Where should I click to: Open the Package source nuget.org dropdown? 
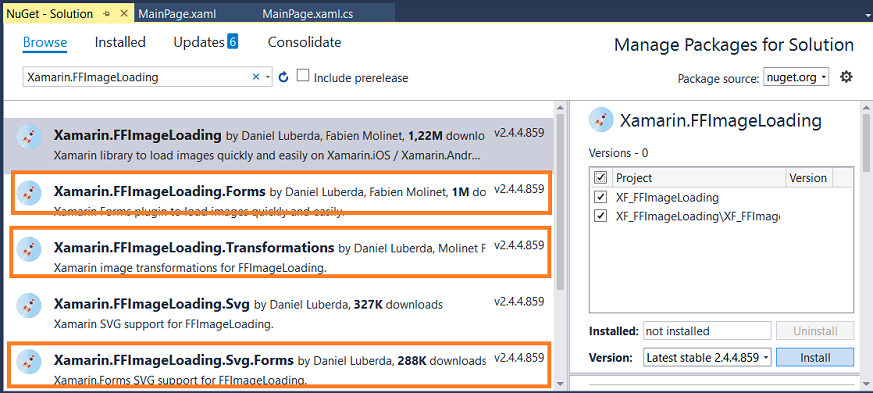tap(796, 77)
